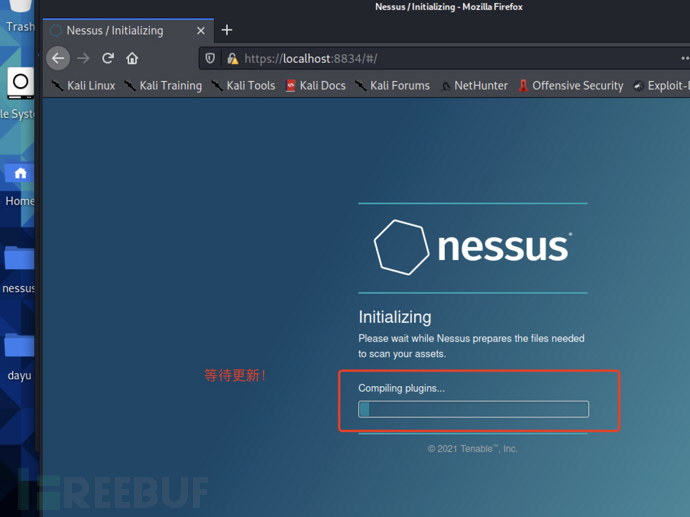Open the Exploit-DB bookmark
This screenshot has height=517, width=690.
tap(661, 85)
